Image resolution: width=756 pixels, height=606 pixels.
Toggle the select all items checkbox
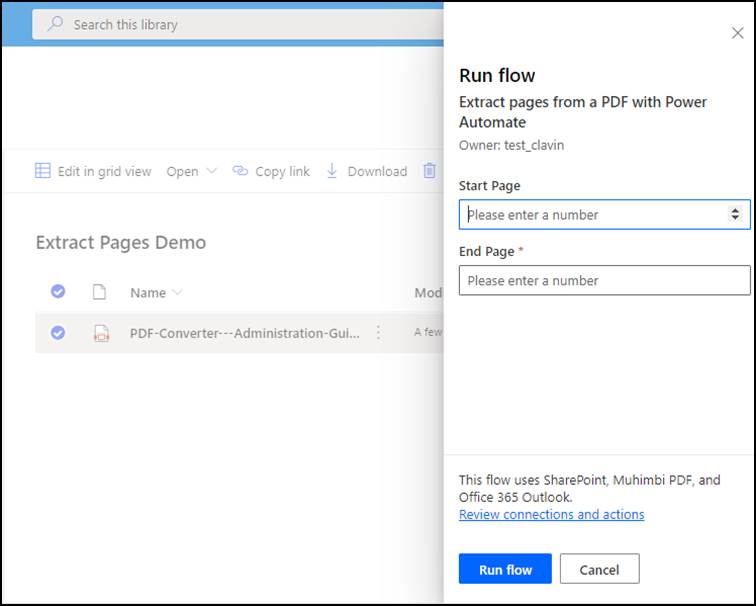58,291
